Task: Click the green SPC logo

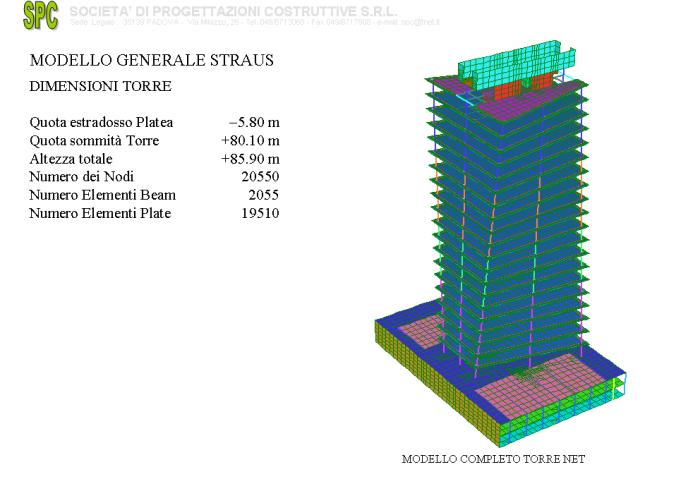Action: [40, 15]
